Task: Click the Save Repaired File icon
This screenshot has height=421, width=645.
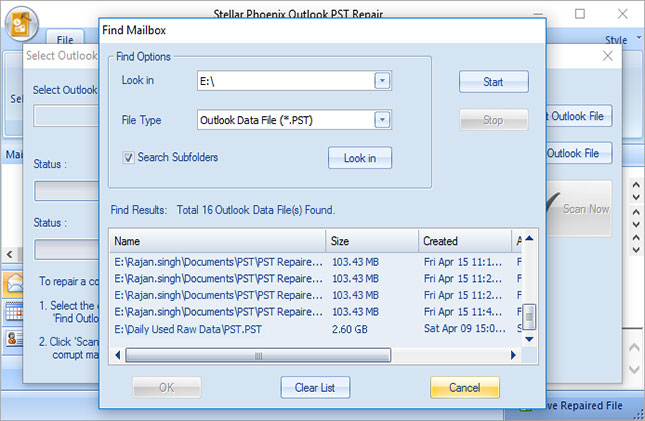Action: [x=526, y=405]
